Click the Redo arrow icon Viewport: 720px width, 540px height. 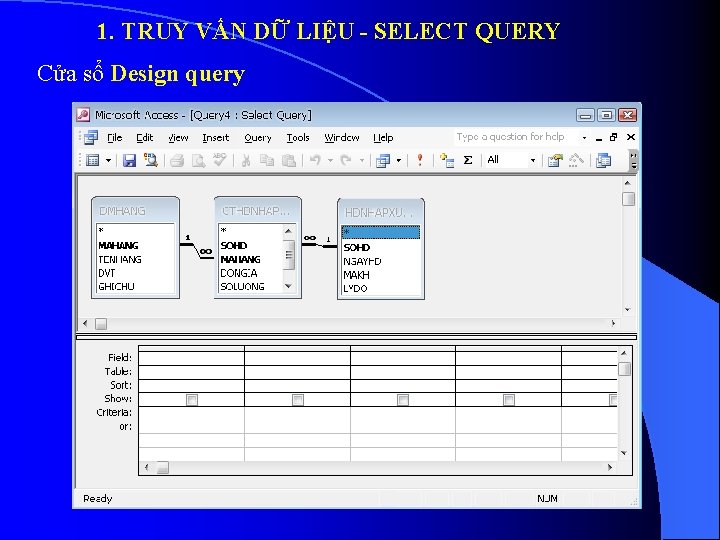point(346,160)
